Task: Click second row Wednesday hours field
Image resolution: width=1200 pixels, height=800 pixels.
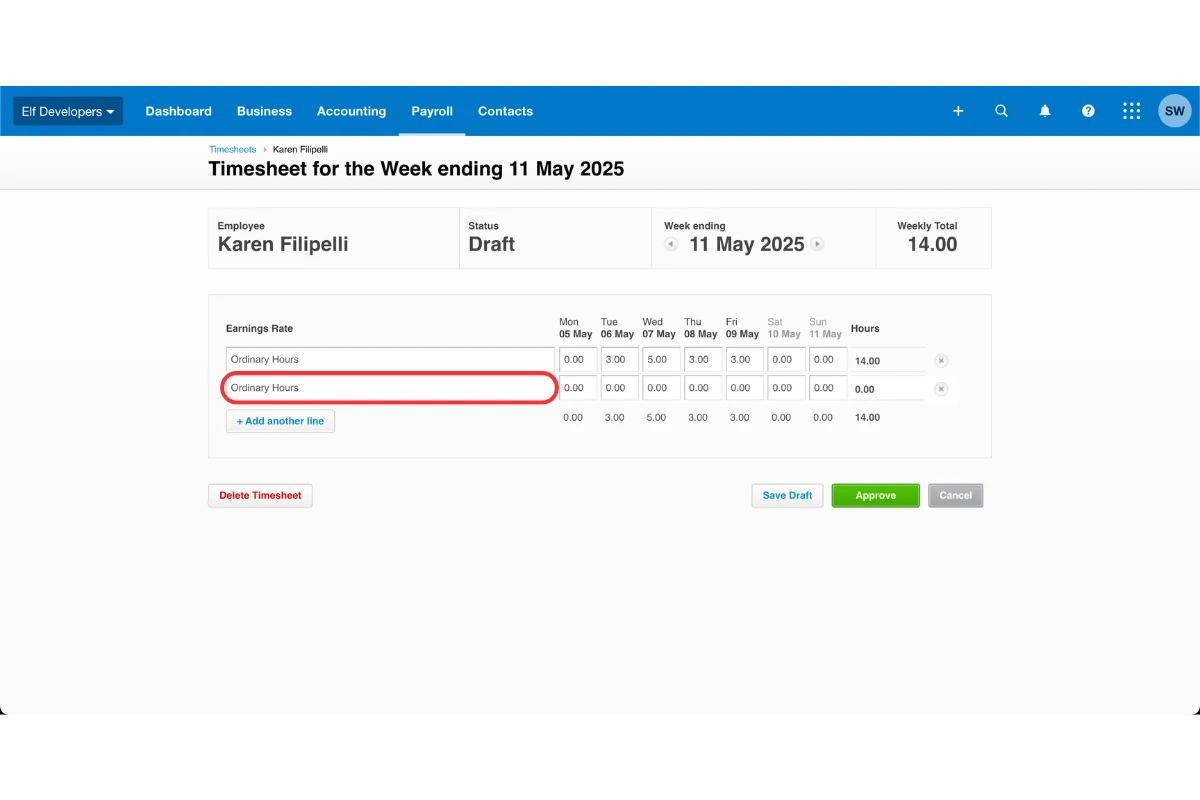Action: [661, 387]
